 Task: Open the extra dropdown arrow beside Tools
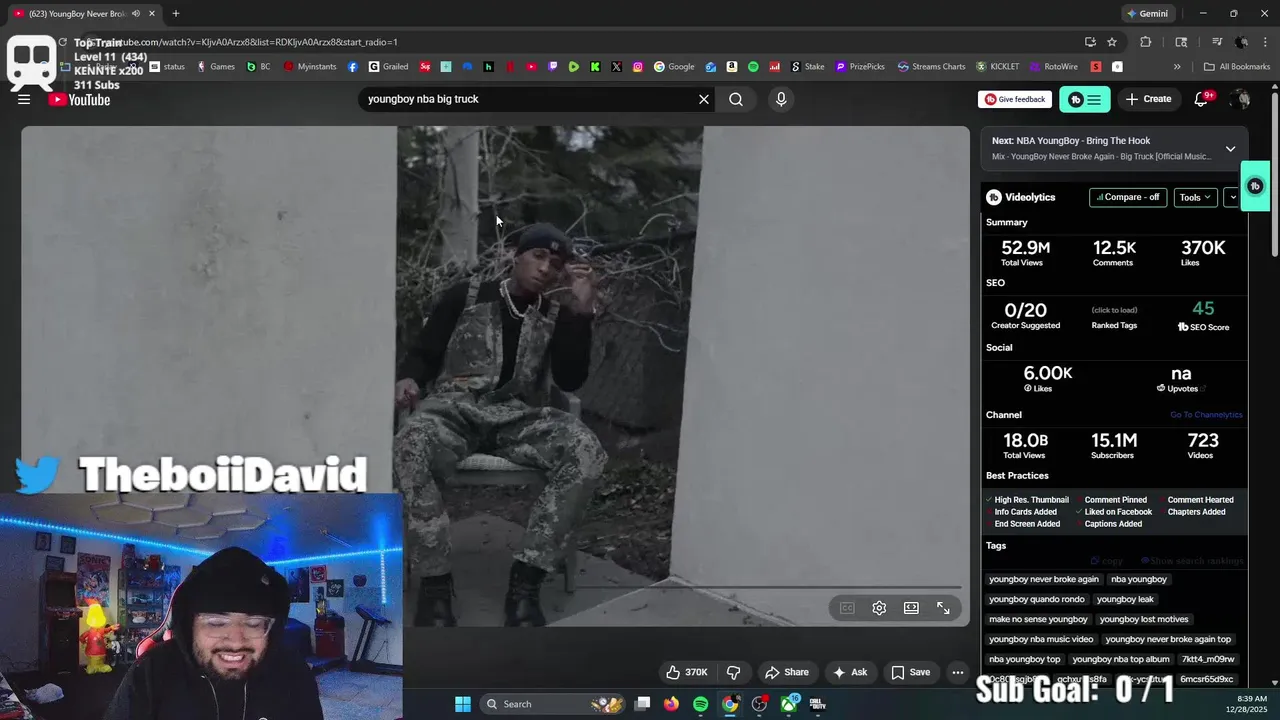pyautogui.click(x=1232, y=197)
